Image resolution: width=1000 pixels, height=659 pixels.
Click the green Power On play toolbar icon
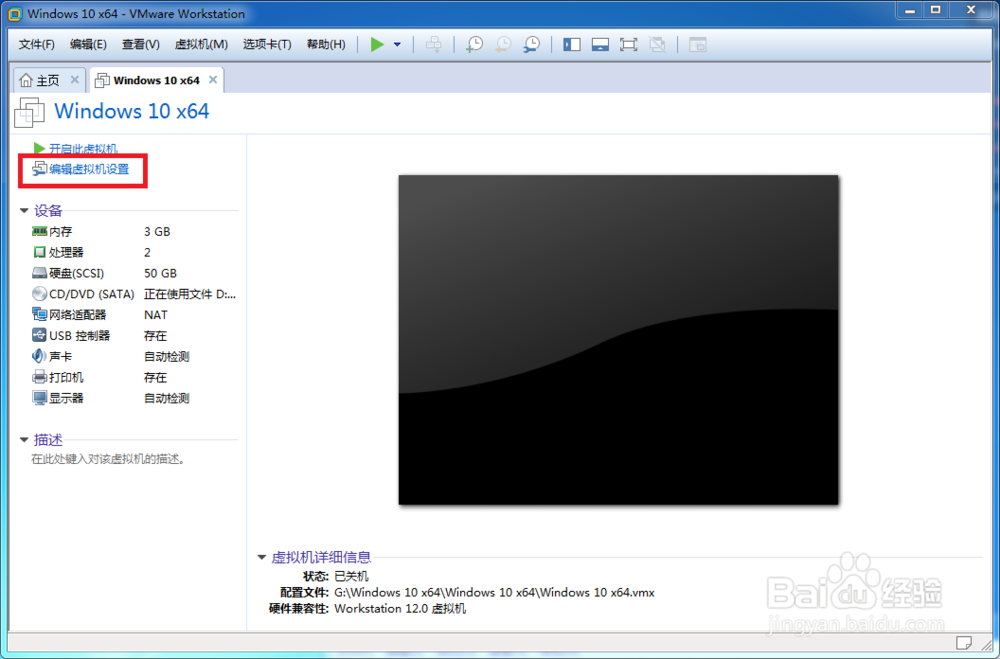[378, 45]
